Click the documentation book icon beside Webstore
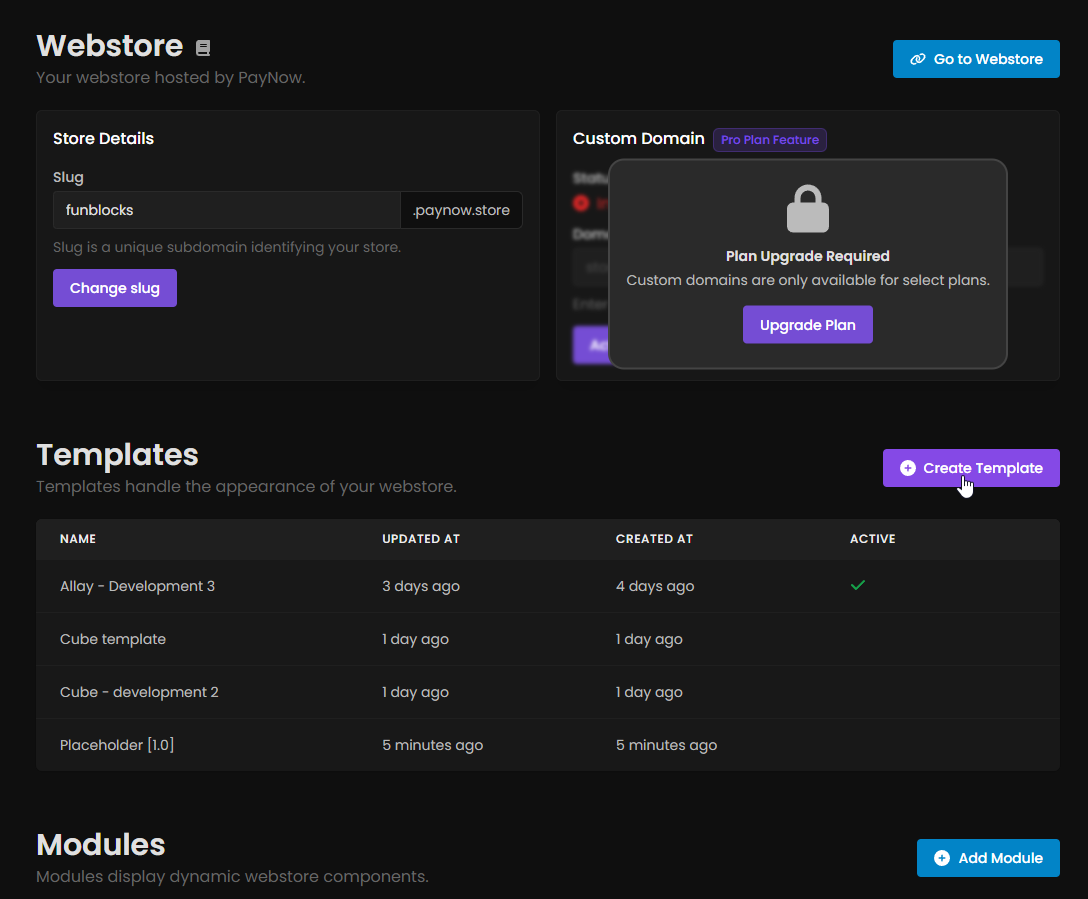1088x899 pixels. click(203, 48)
